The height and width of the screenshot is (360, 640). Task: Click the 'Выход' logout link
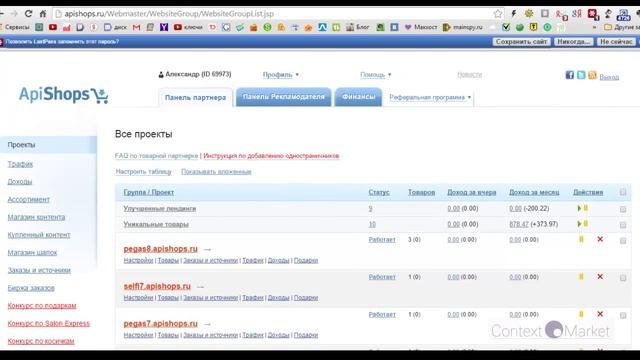609,77
